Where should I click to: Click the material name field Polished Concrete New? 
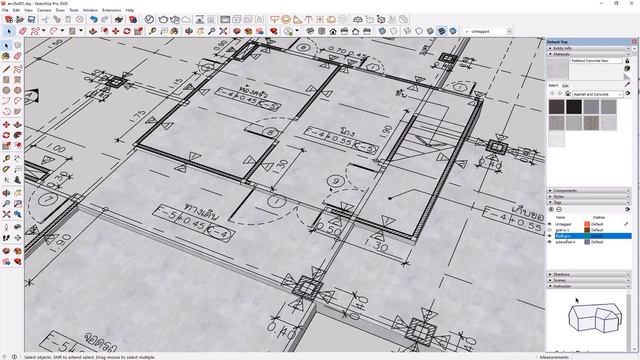[x=596, y=60]
